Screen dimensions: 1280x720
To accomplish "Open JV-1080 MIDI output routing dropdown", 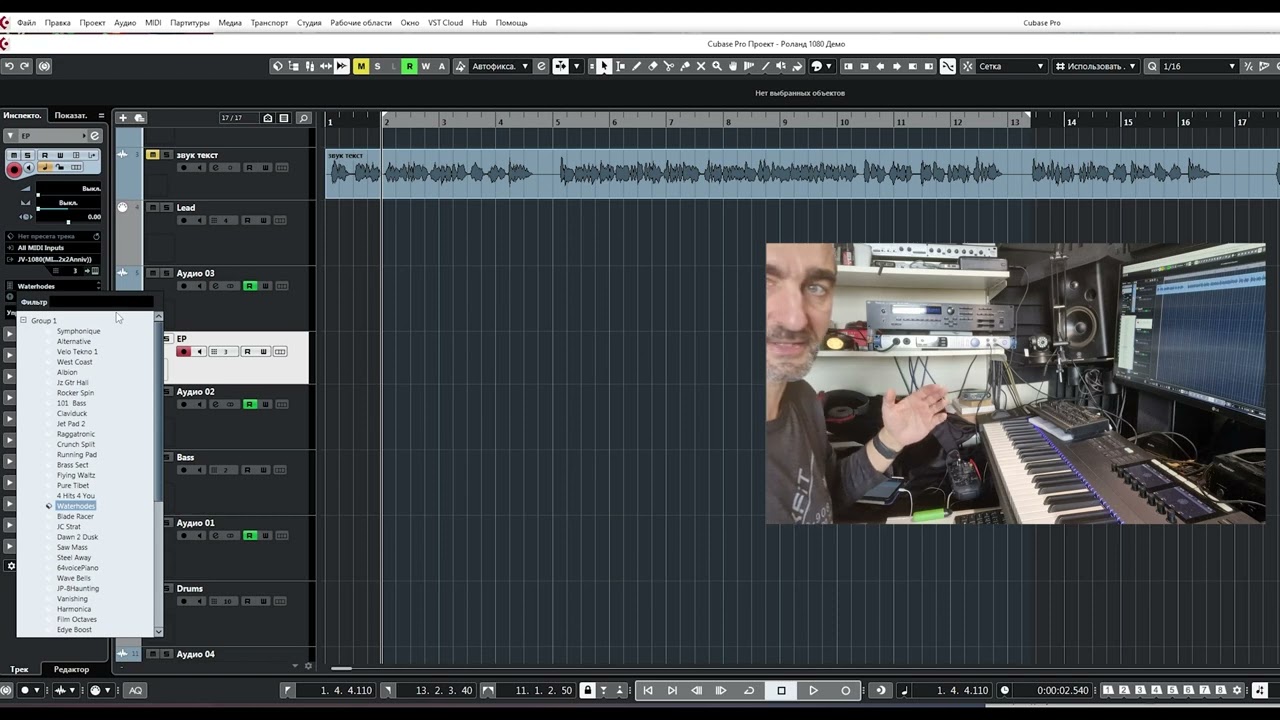I will (x=55, y=259).
